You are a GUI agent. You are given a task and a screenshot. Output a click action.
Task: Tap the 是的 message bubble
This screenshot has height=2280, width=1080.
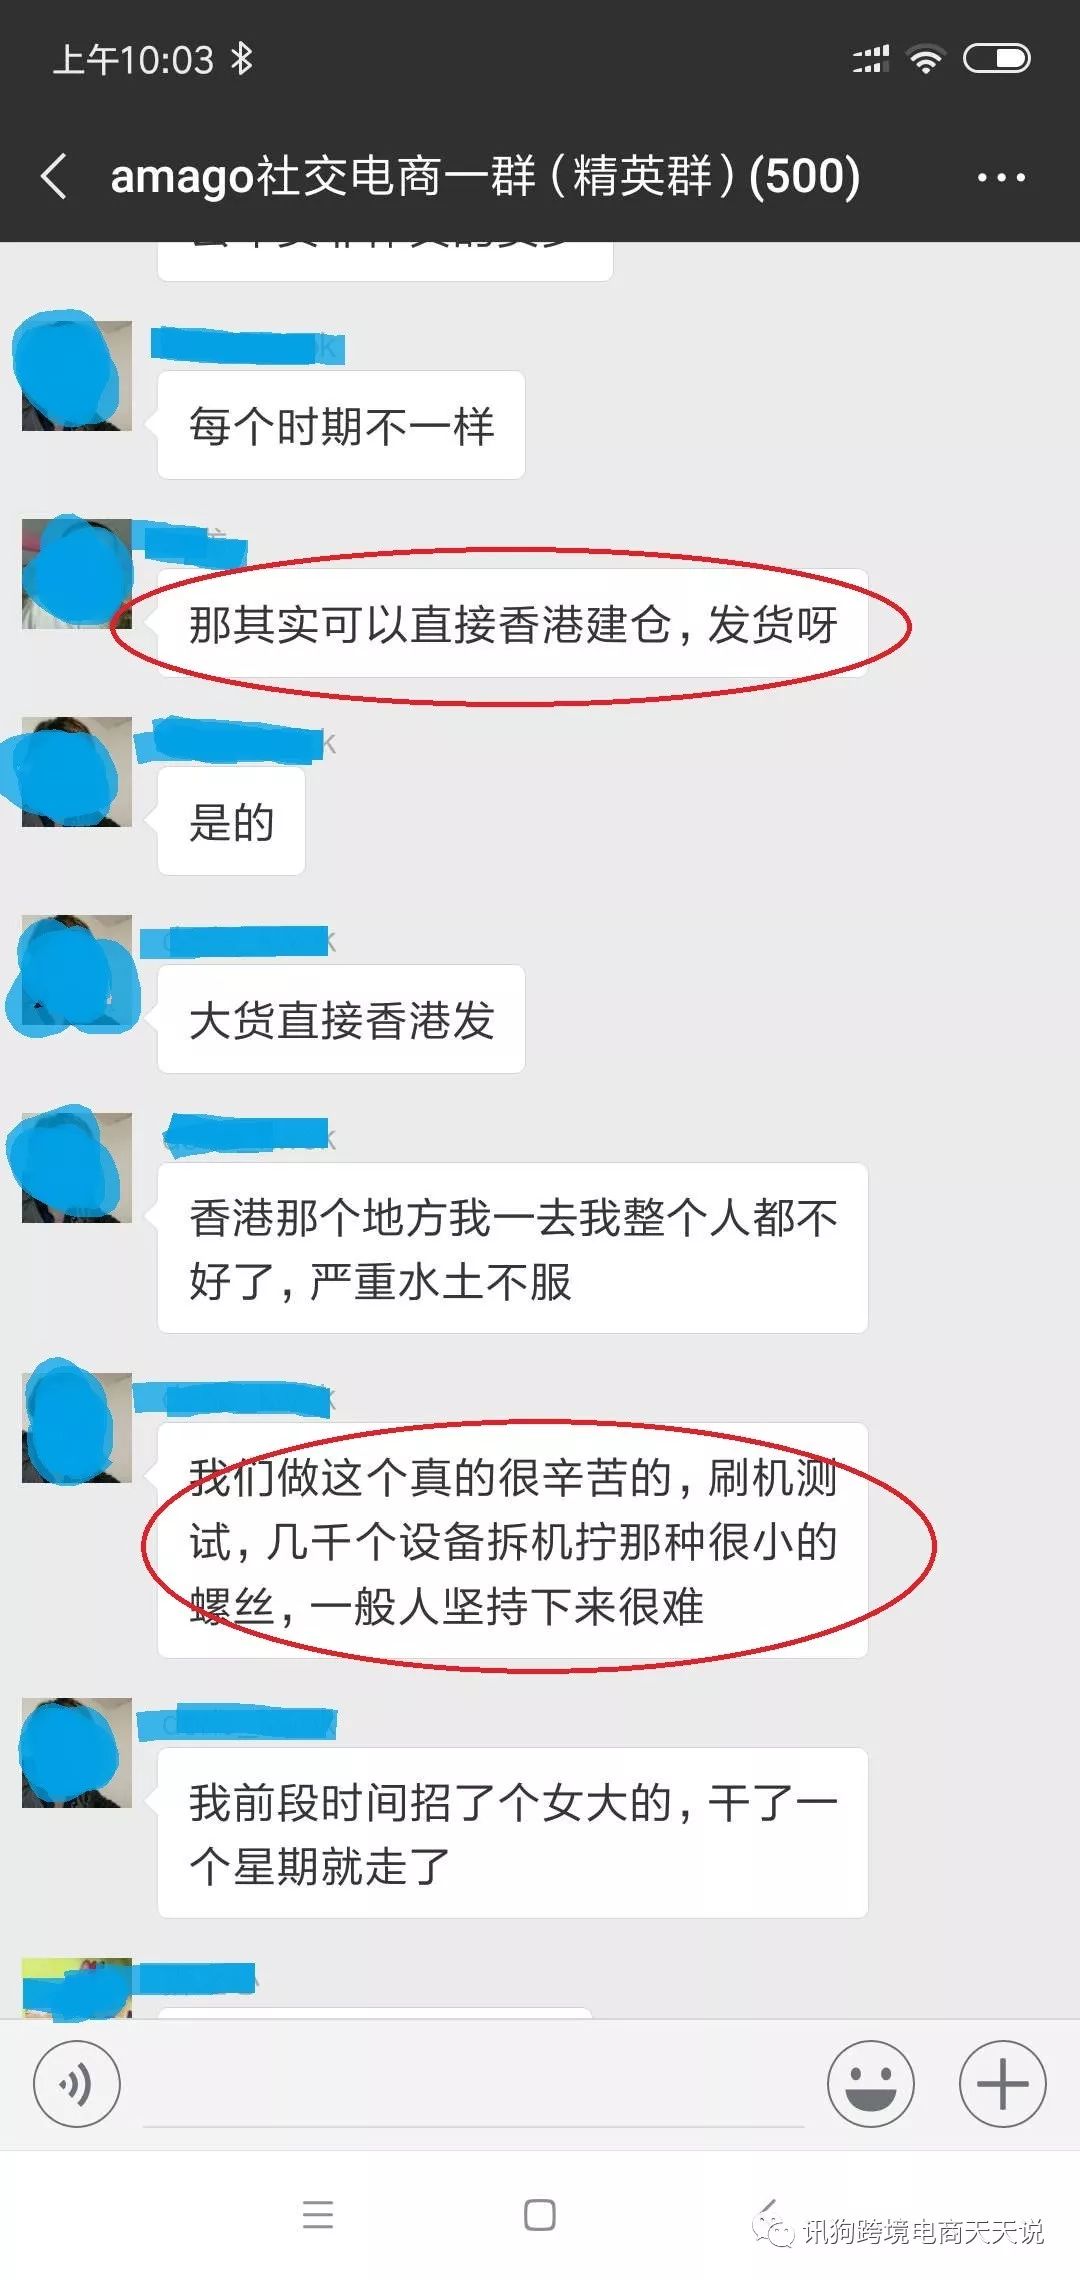[231, 822]
